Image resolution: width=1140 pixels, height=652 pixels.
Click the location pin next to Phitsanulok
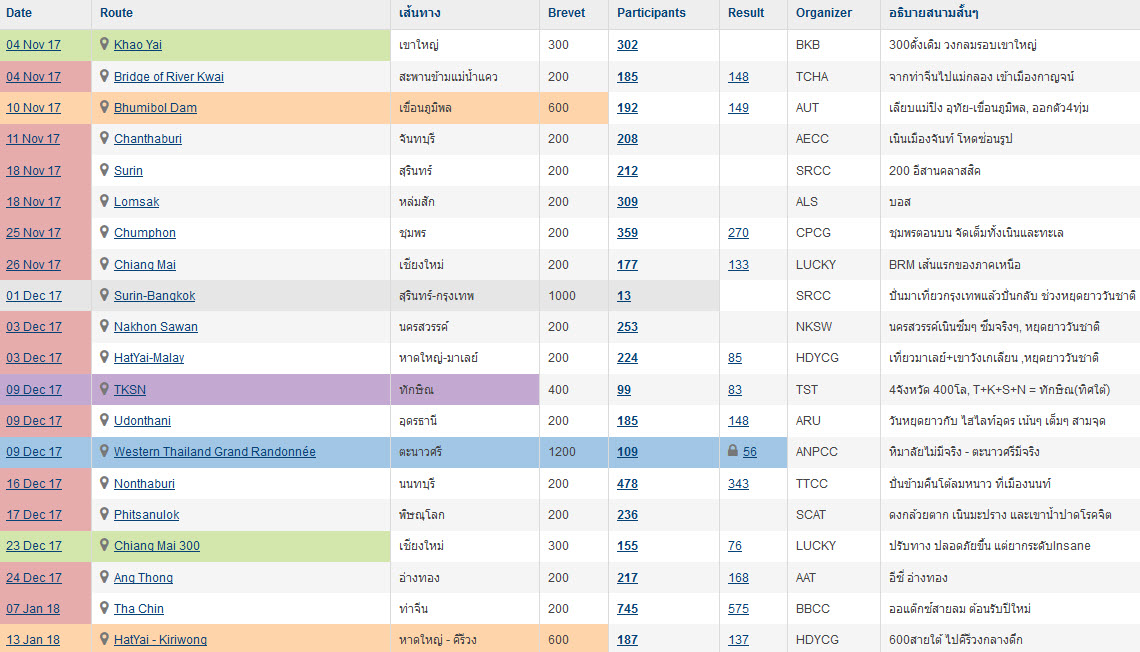click(x=104, y=514)
